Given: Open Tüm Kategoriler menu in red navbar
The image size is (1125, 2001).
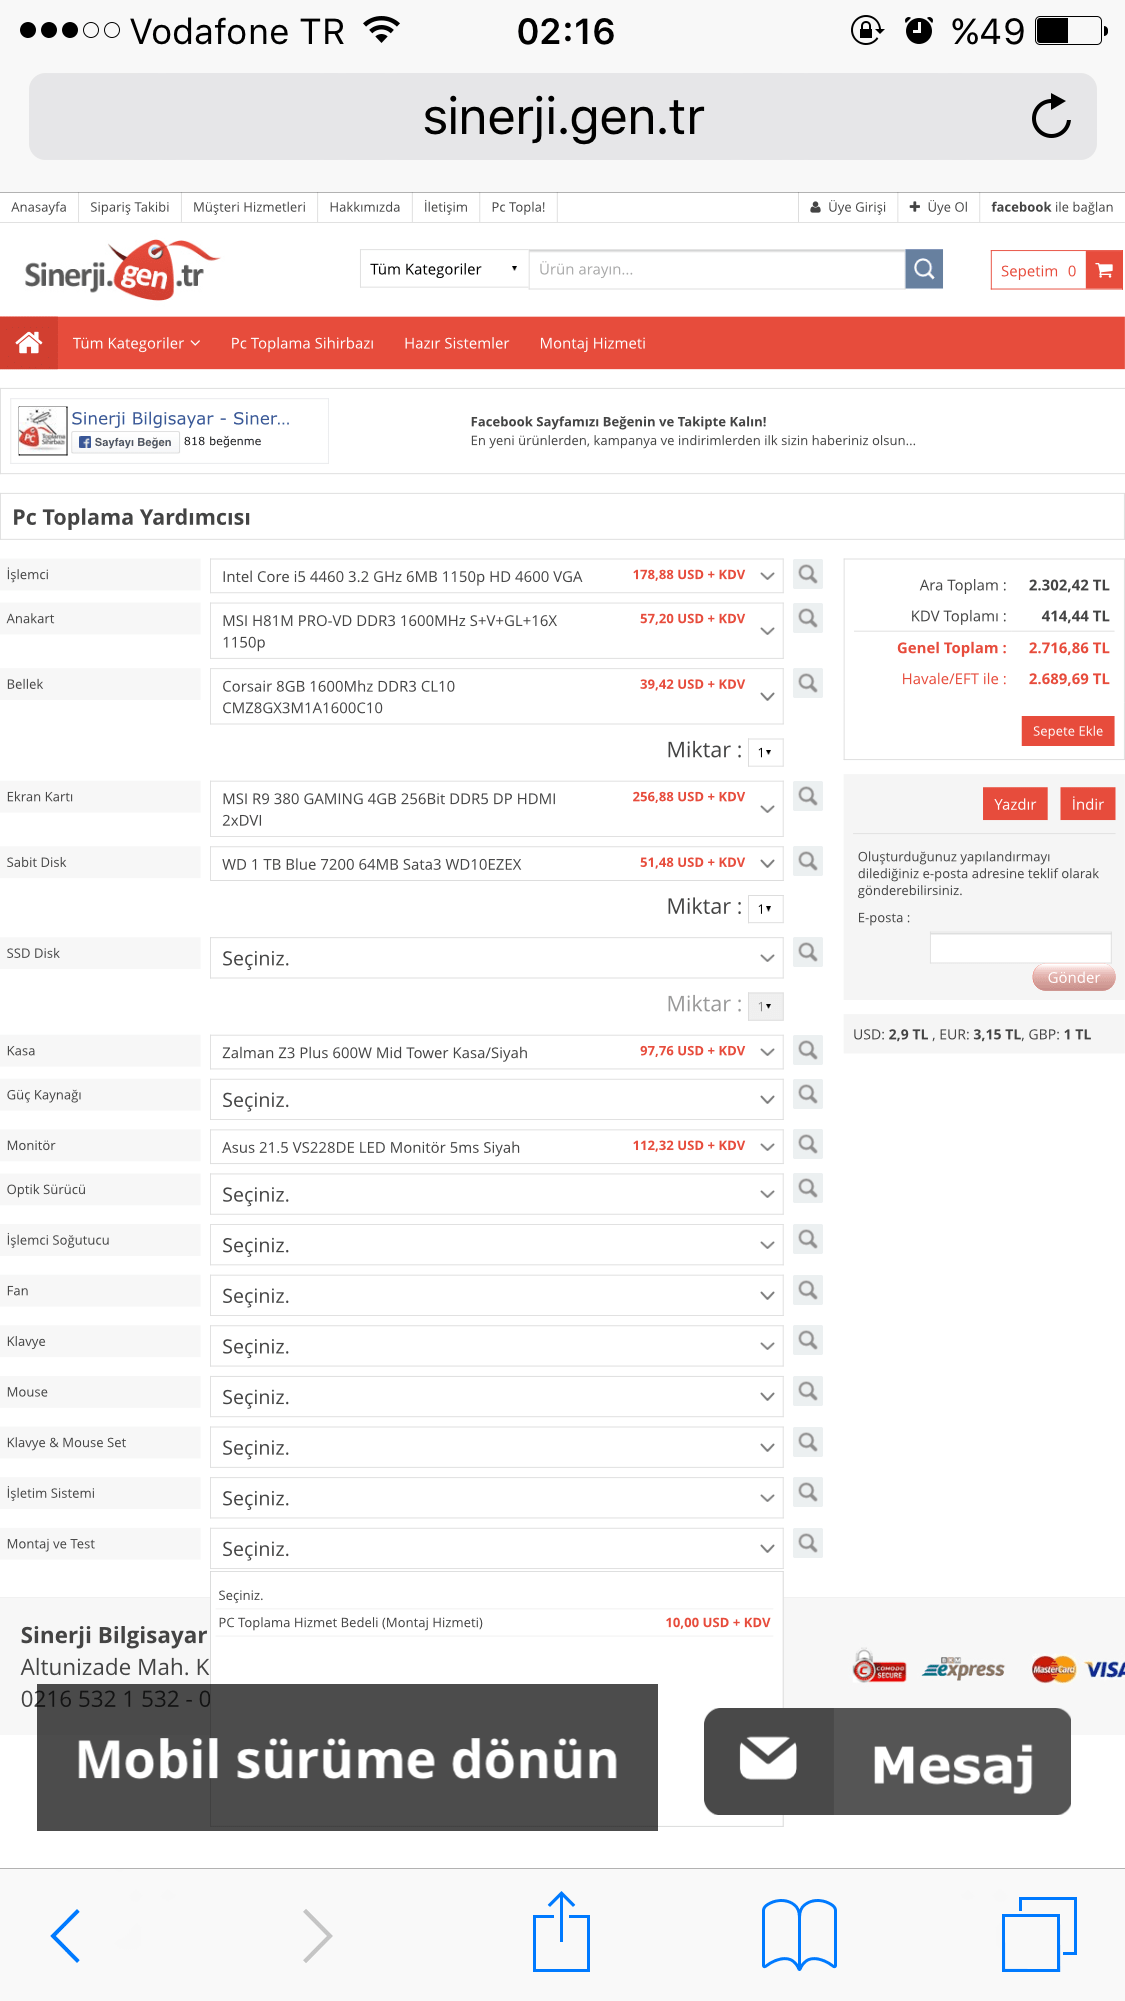Looking at the screenshot, I should (x=136, y=343).
